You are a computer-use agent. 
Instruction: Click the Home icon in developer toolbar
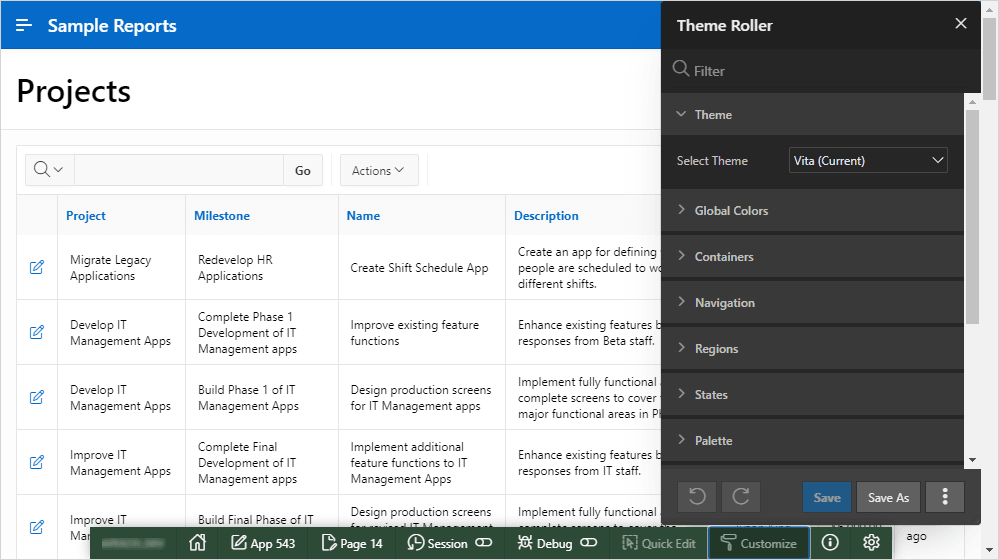pyautogui.click(x=197, y=543)
